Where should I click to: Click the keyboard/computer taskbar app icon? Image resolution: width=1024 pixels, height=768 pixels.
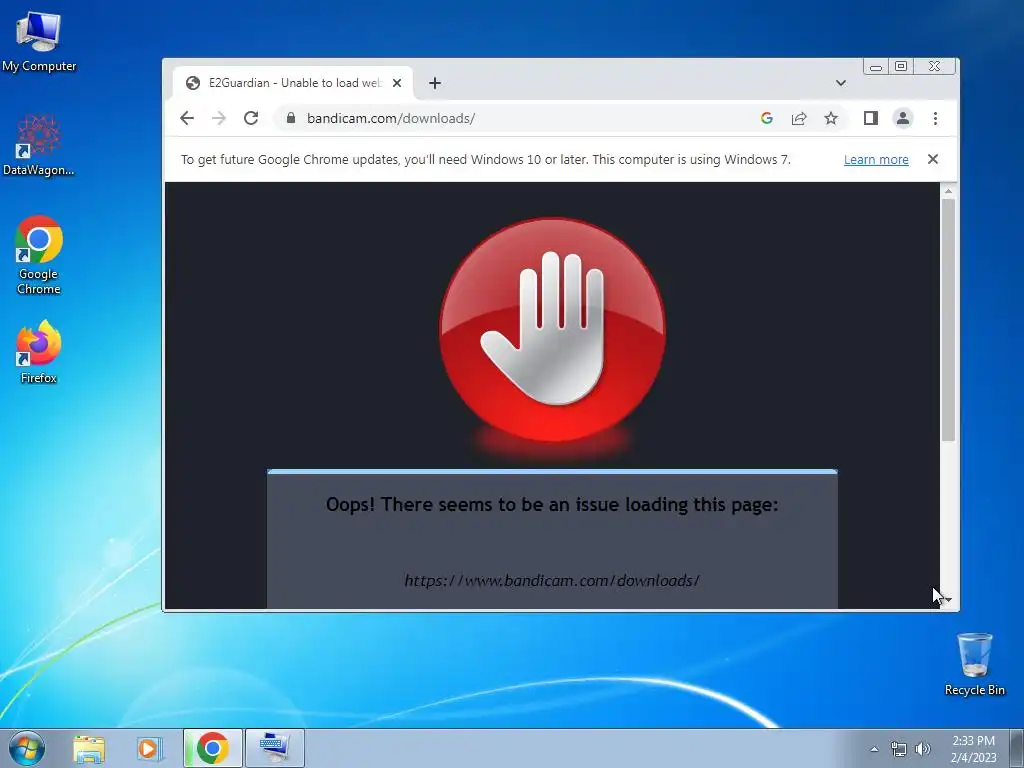[x=275, y=748]
